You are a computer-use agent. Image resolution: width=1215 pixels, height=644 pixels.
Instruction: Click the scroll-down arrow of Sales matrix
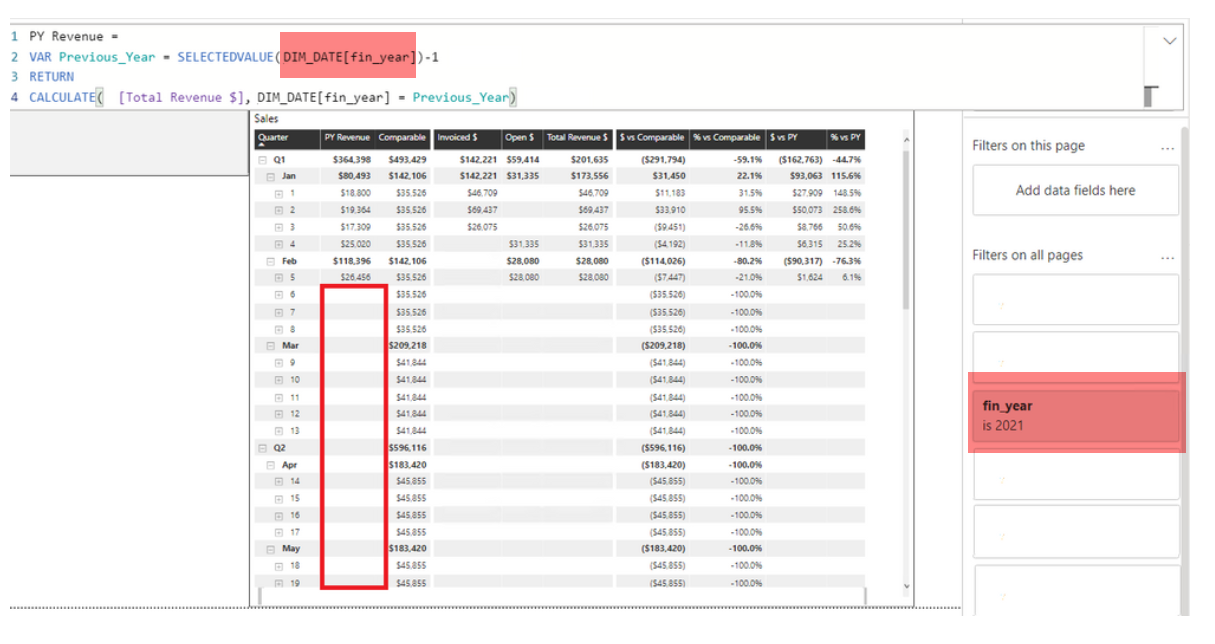(906, 586)
